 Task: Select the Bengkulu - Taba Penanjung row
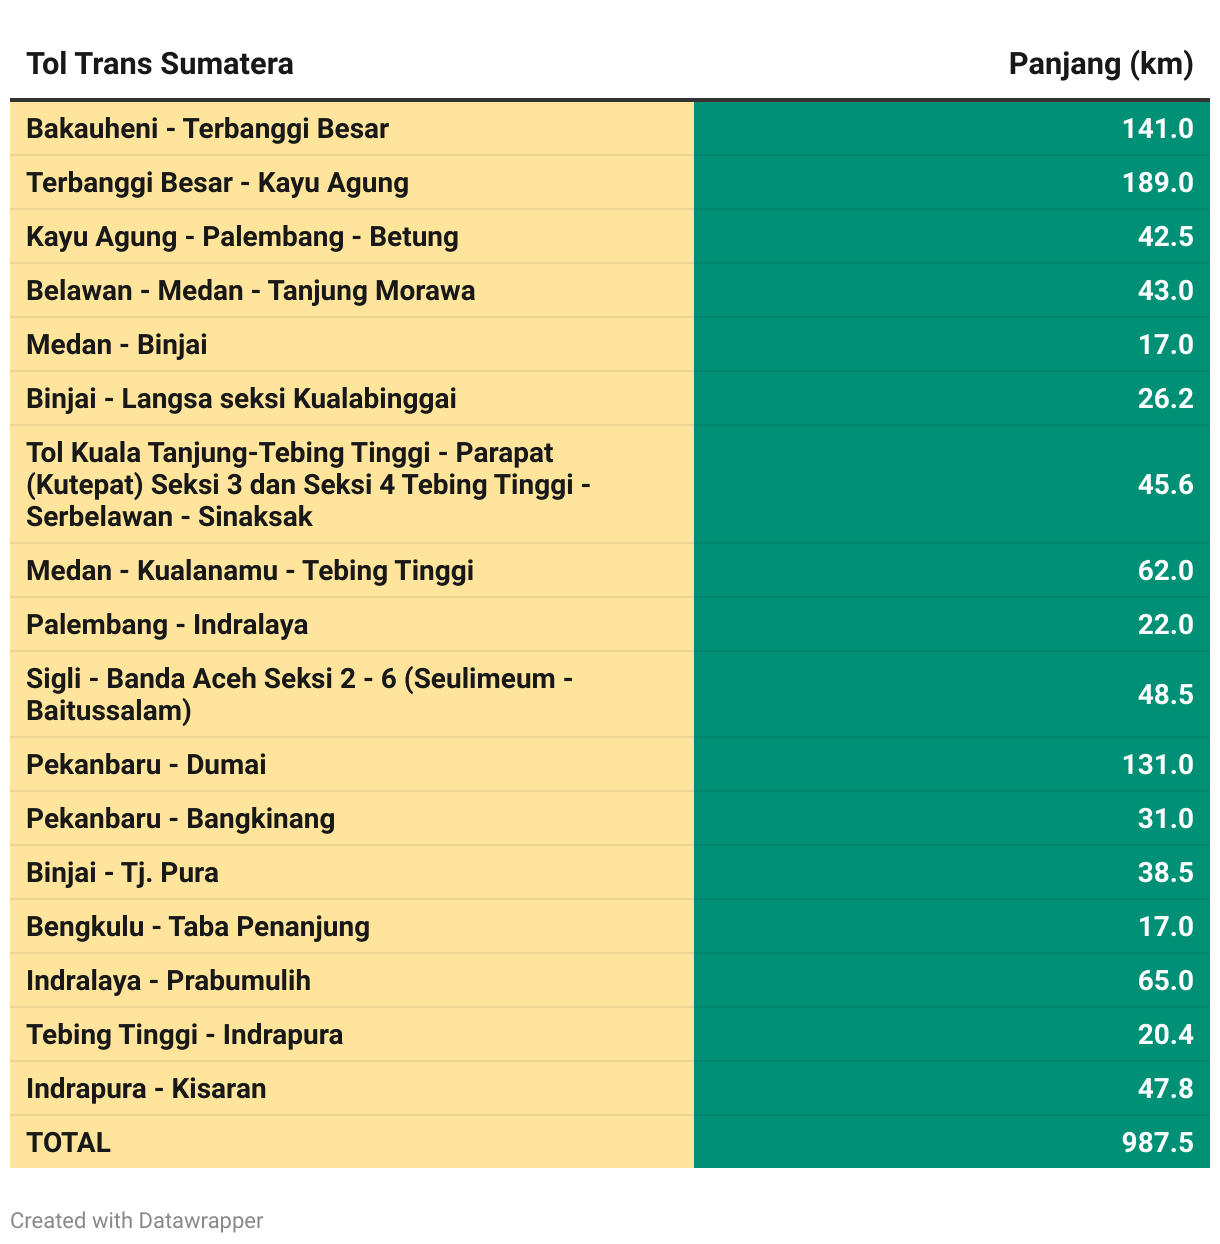(x=610, y=926)
